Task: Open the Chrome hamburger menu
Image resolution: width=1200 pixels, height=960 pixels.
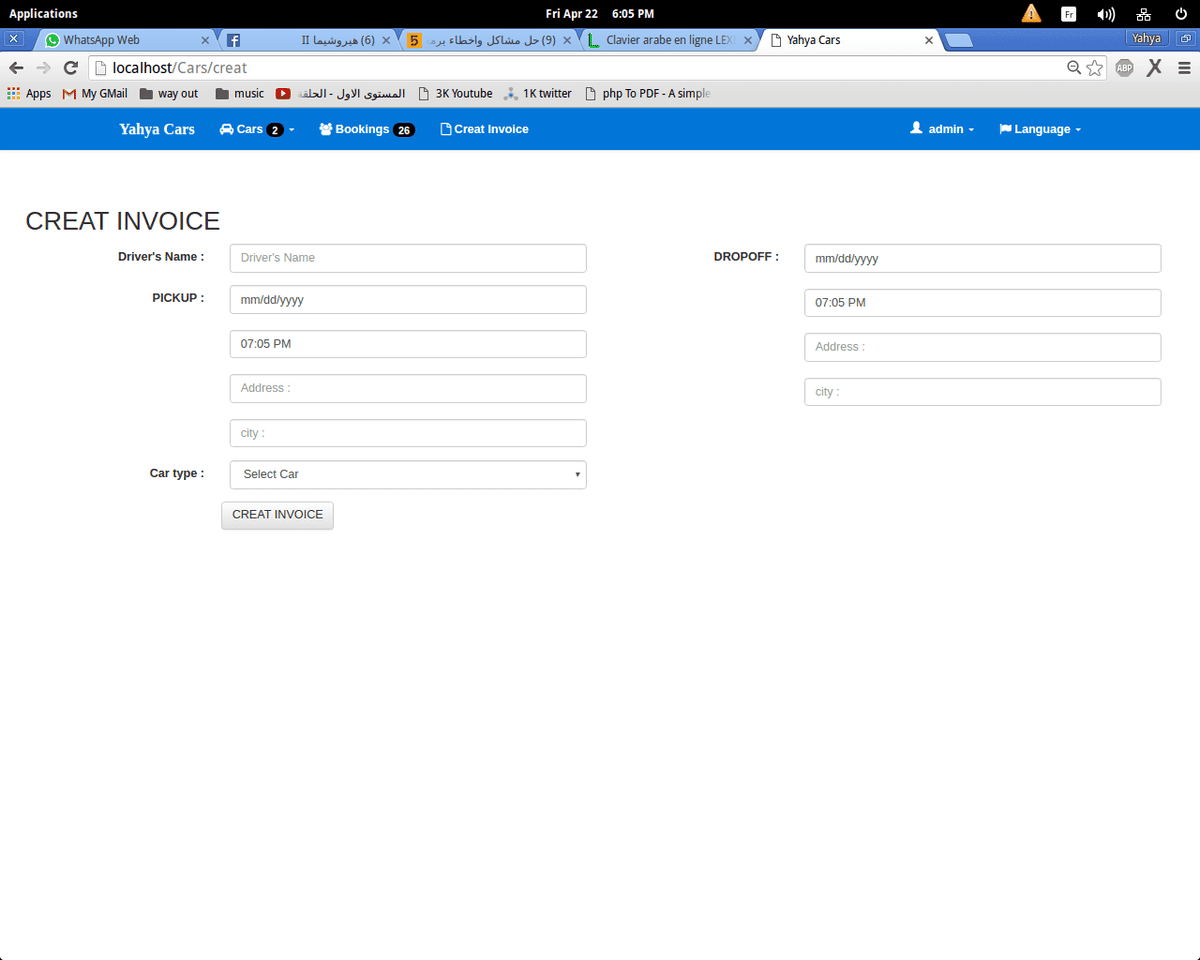Action: coord(1184,68)
